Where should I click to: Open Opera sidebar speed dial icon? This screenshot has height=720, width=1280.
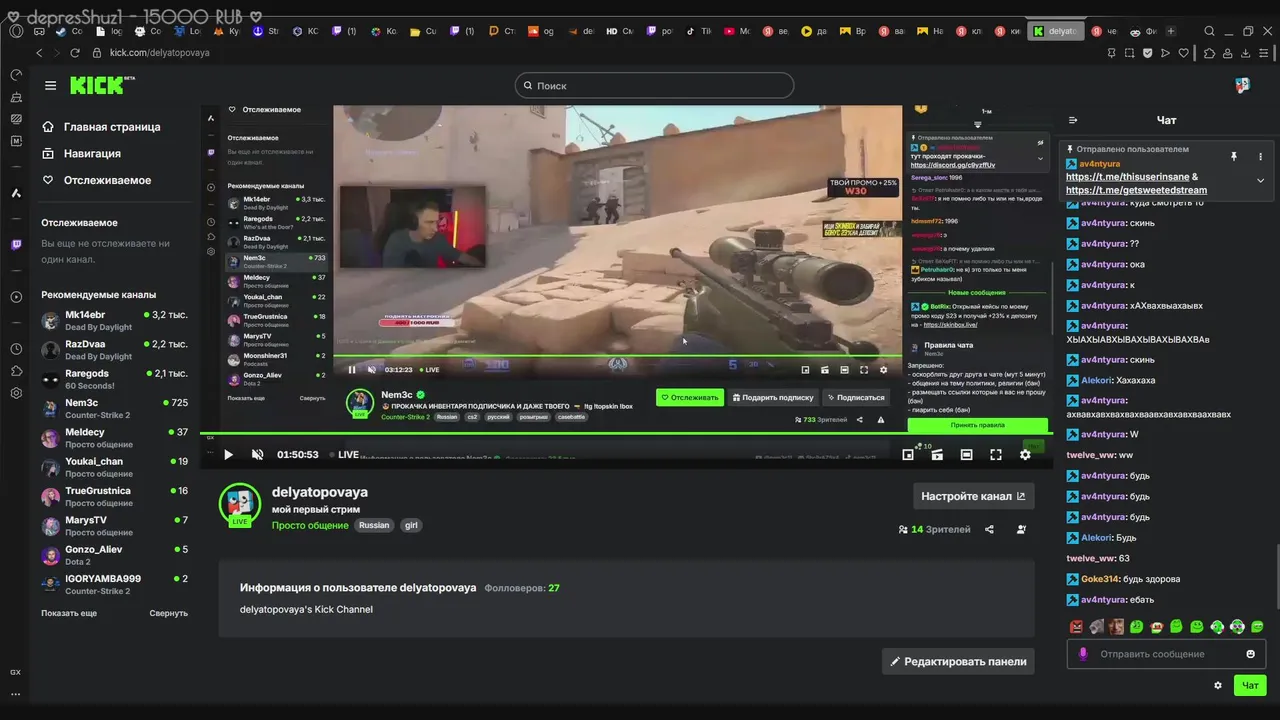tap(16, 75)
